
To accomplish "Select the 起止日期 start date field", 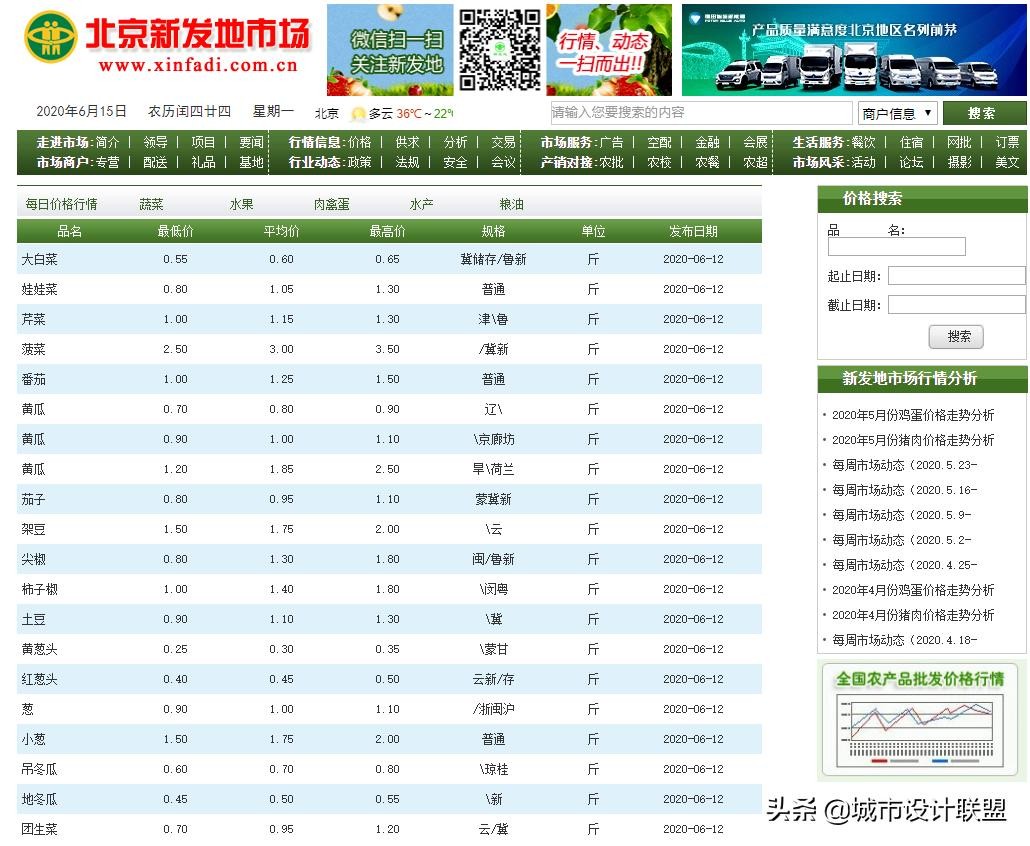I will (956, 276).
